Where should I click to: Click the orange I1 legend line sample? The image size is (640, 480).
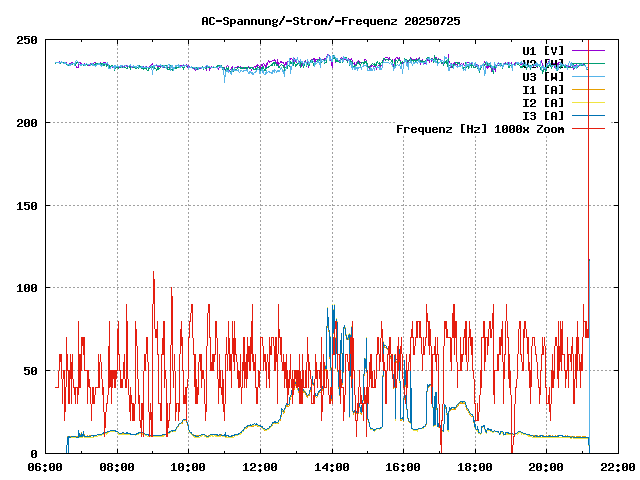[x=588, y=90]
